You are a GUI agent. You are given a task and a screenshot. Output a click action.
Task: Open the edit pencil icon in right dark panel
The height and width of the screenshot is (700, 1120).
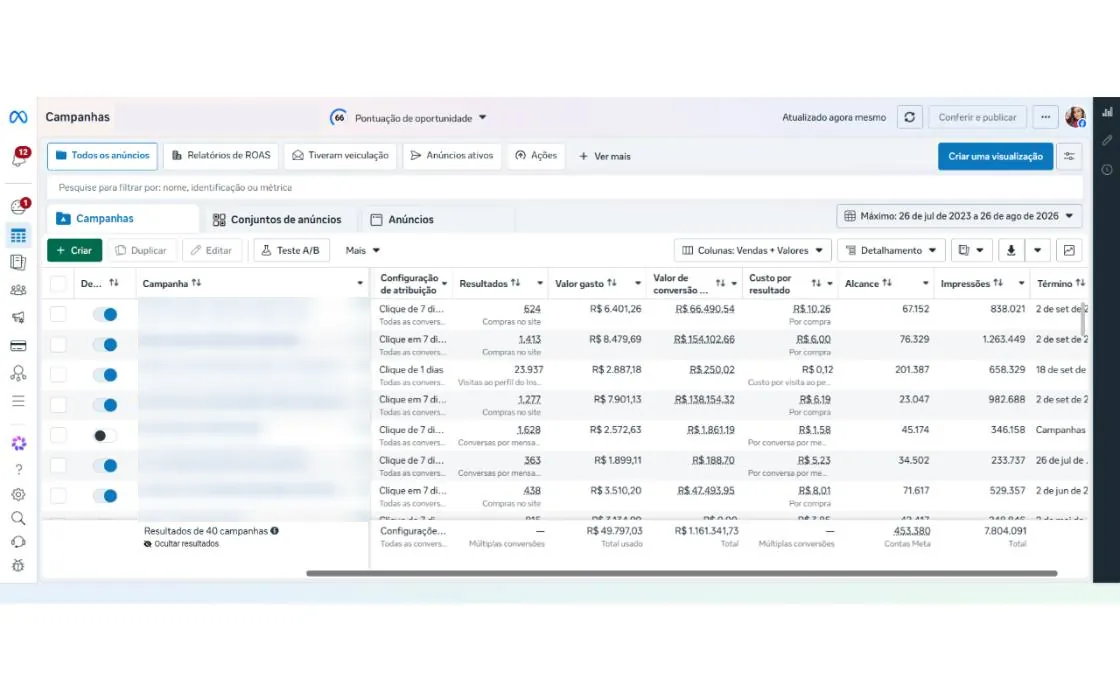1107,141
